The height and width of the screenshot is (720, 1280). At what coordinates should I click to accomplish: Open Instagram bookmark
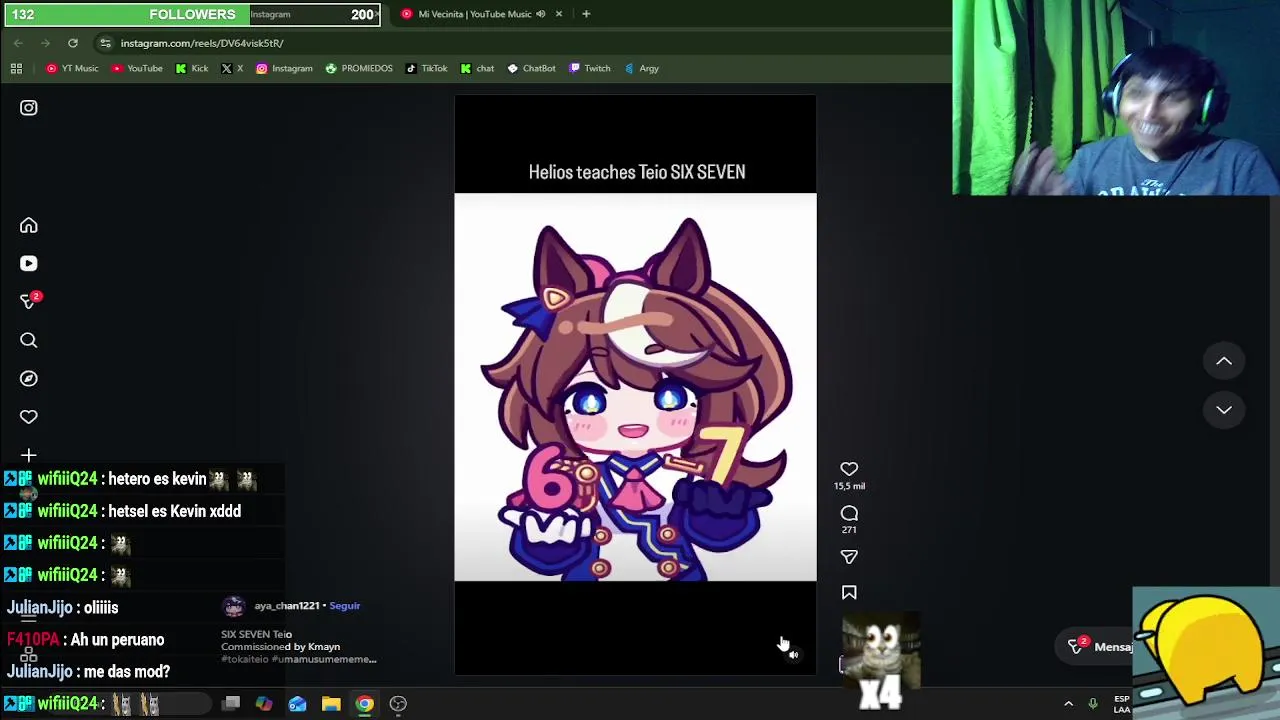coord(284,68)
